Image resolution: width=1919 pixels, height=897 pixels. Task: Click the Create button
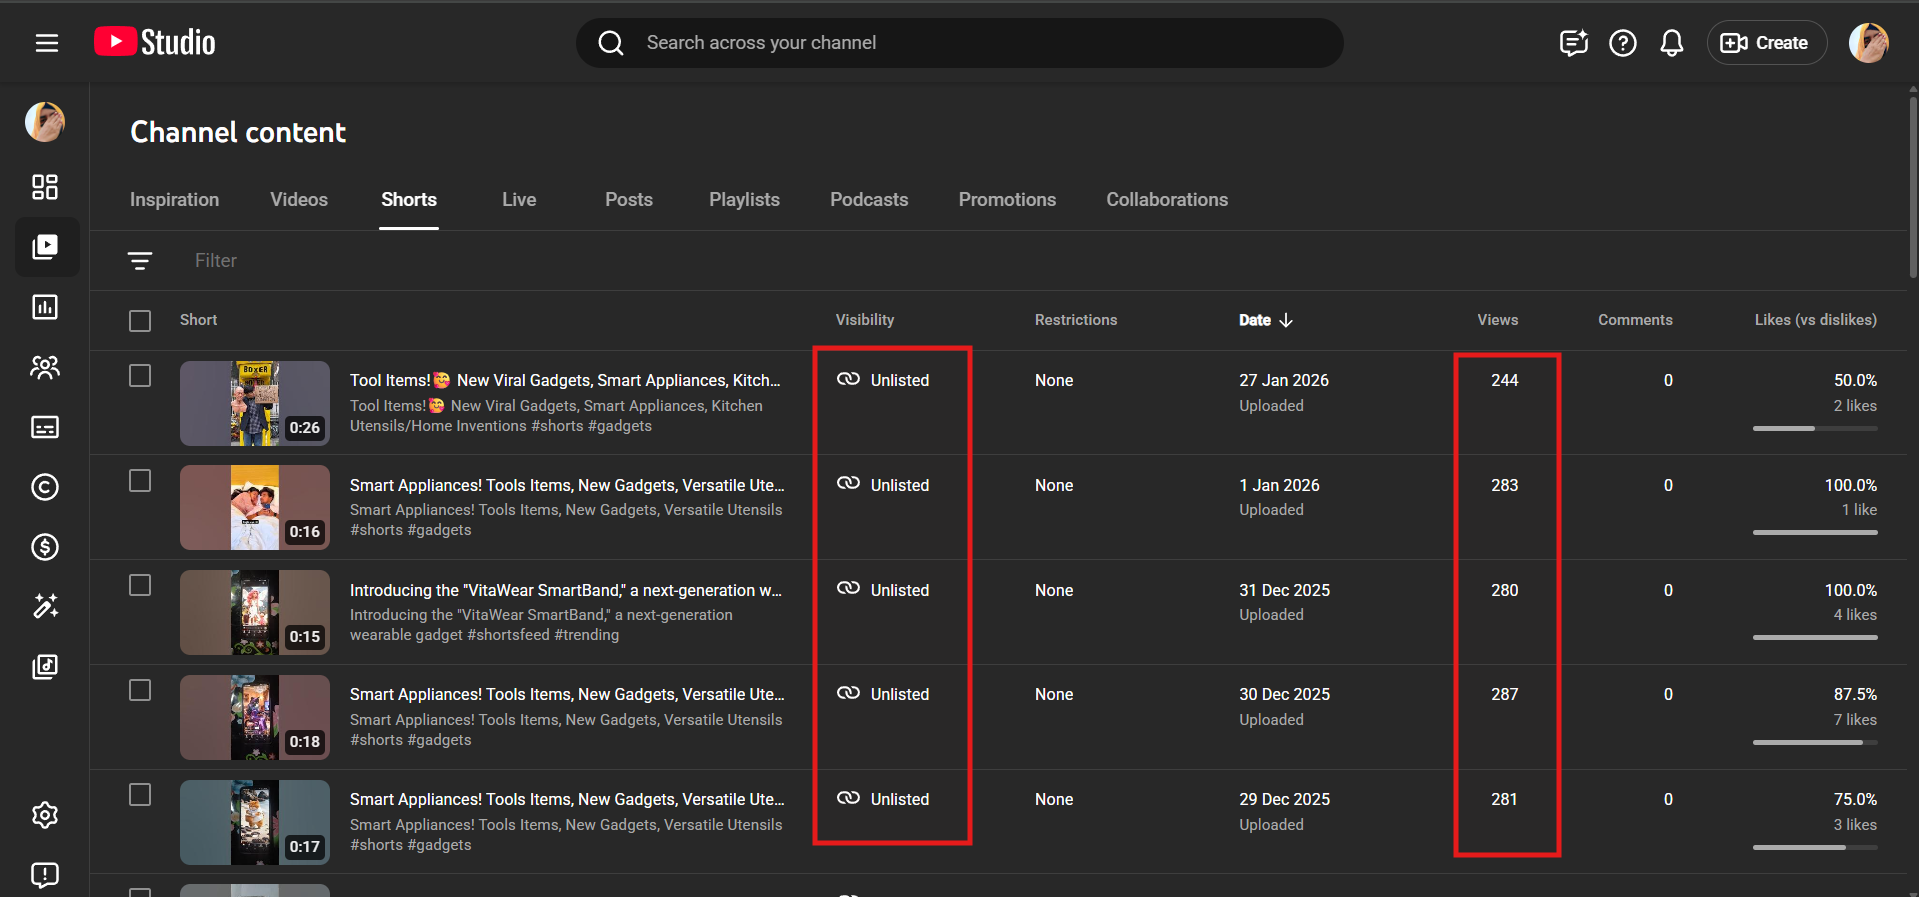click(1766, 43)
